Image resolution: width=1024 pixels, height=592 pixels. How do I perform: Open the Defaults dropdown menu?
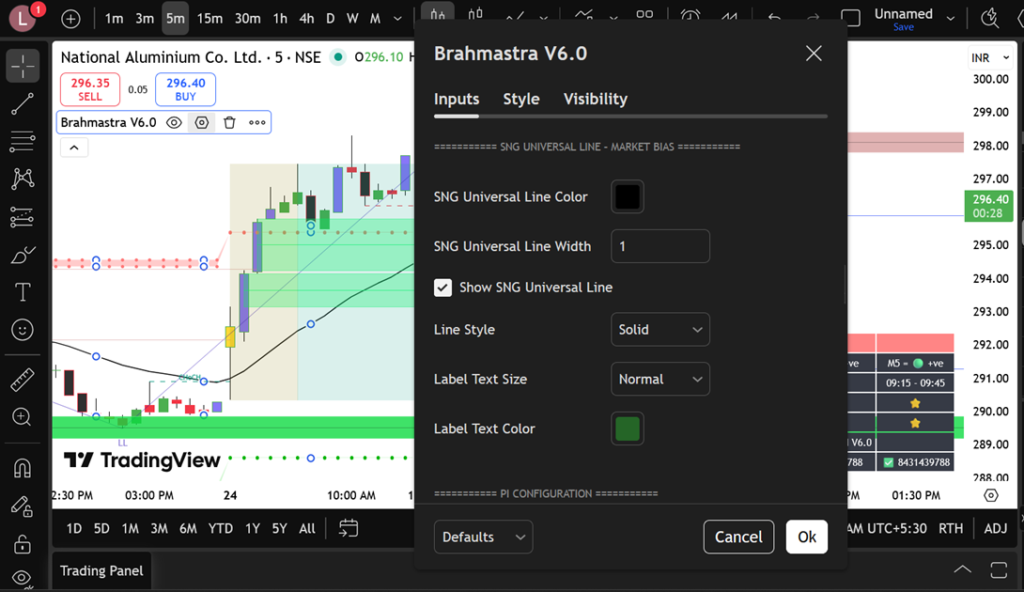coord(483,537)
